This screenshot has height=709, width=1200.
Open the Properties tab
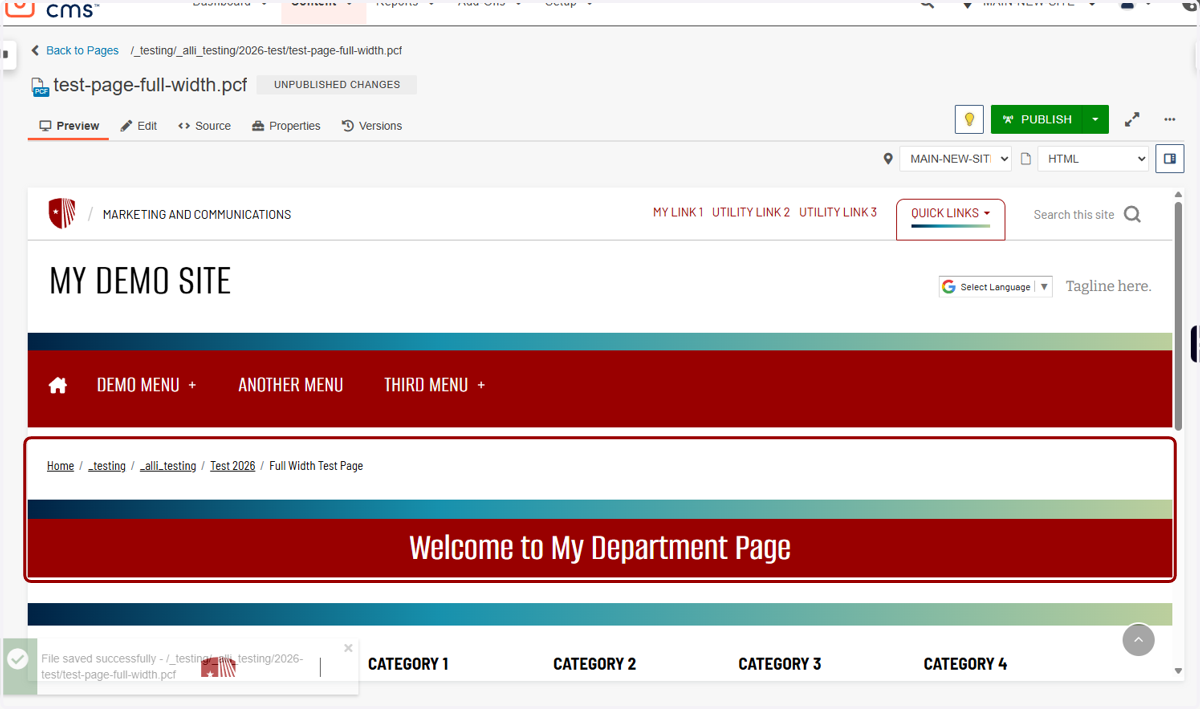coord(286,126)
